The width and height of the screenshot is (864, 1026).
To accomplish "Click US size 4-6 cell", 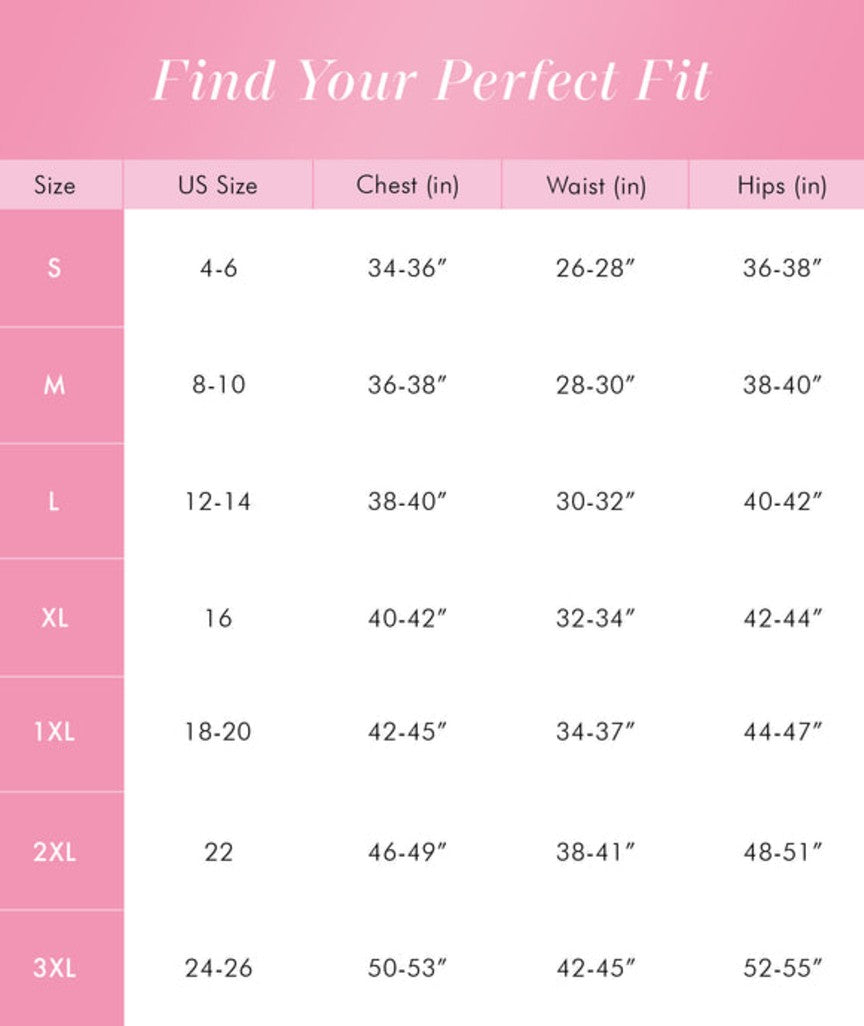I will click(x=218, y=268).
